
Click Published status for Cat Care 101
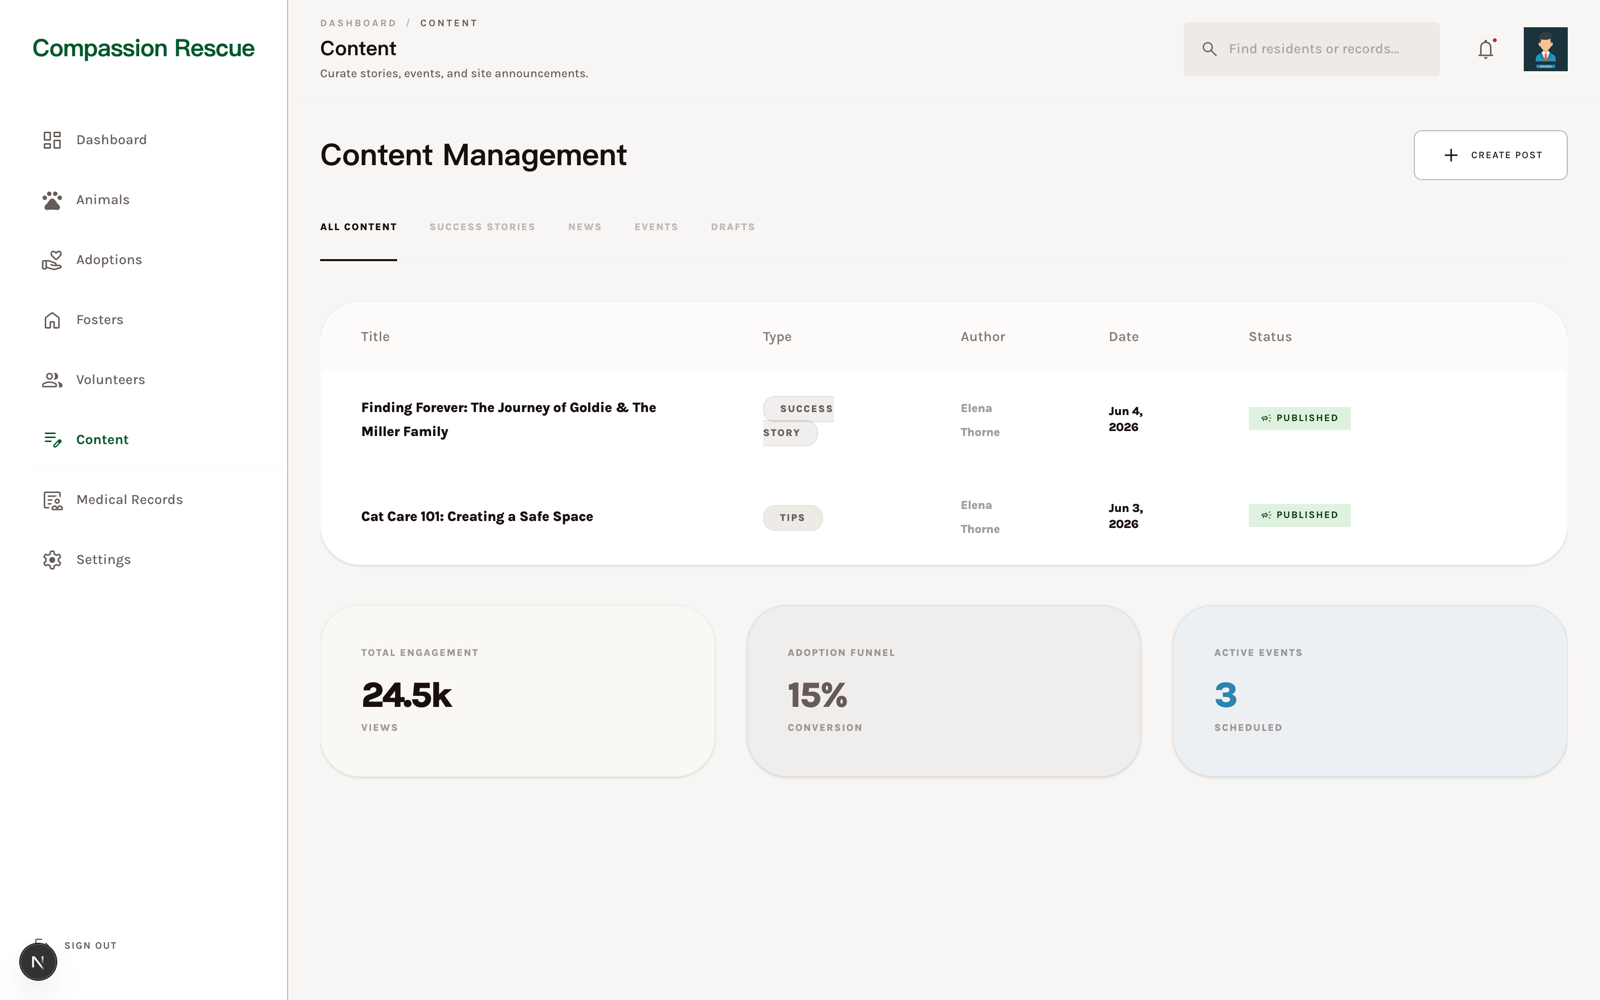[1299, 515]
